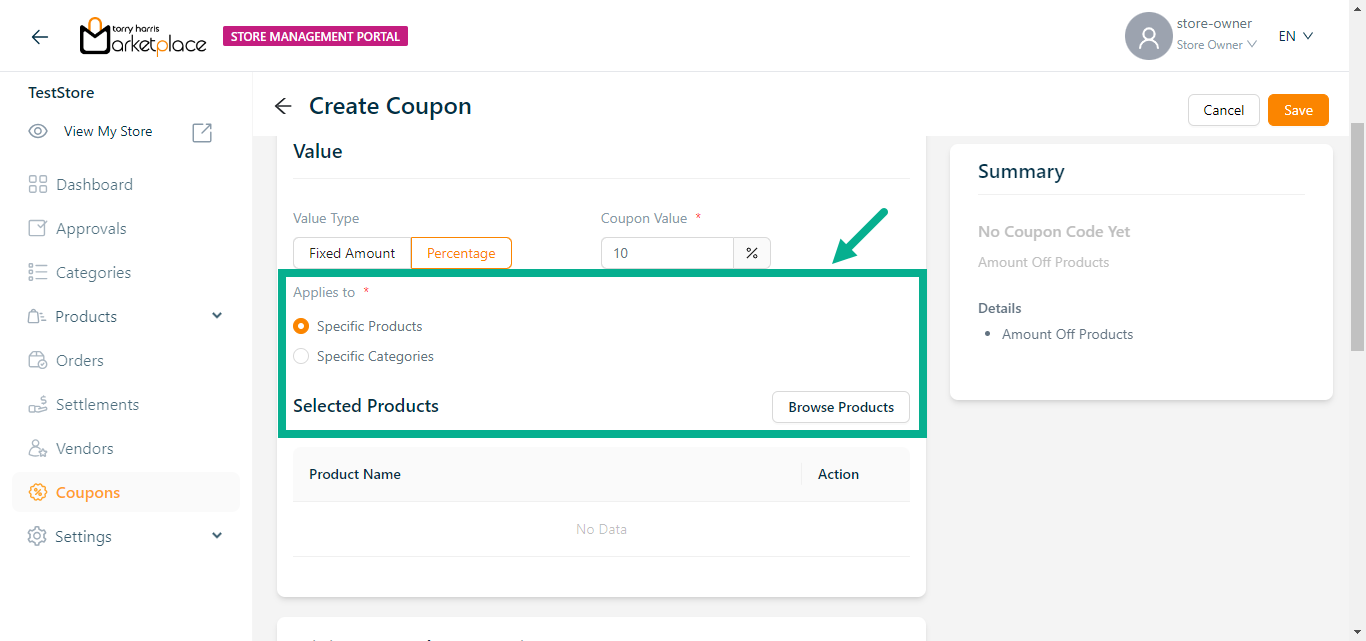Open store in new tab icon
The image size is (1366, 641).
click(x=202, y=132)
